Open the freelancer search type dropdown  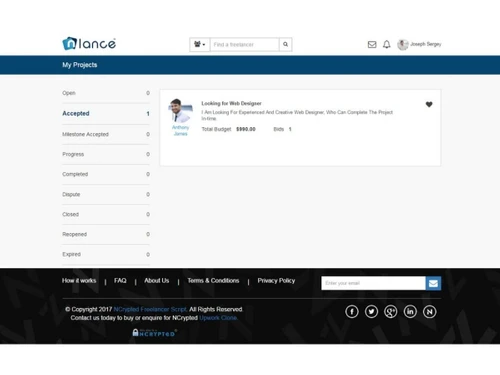[200, 44]
